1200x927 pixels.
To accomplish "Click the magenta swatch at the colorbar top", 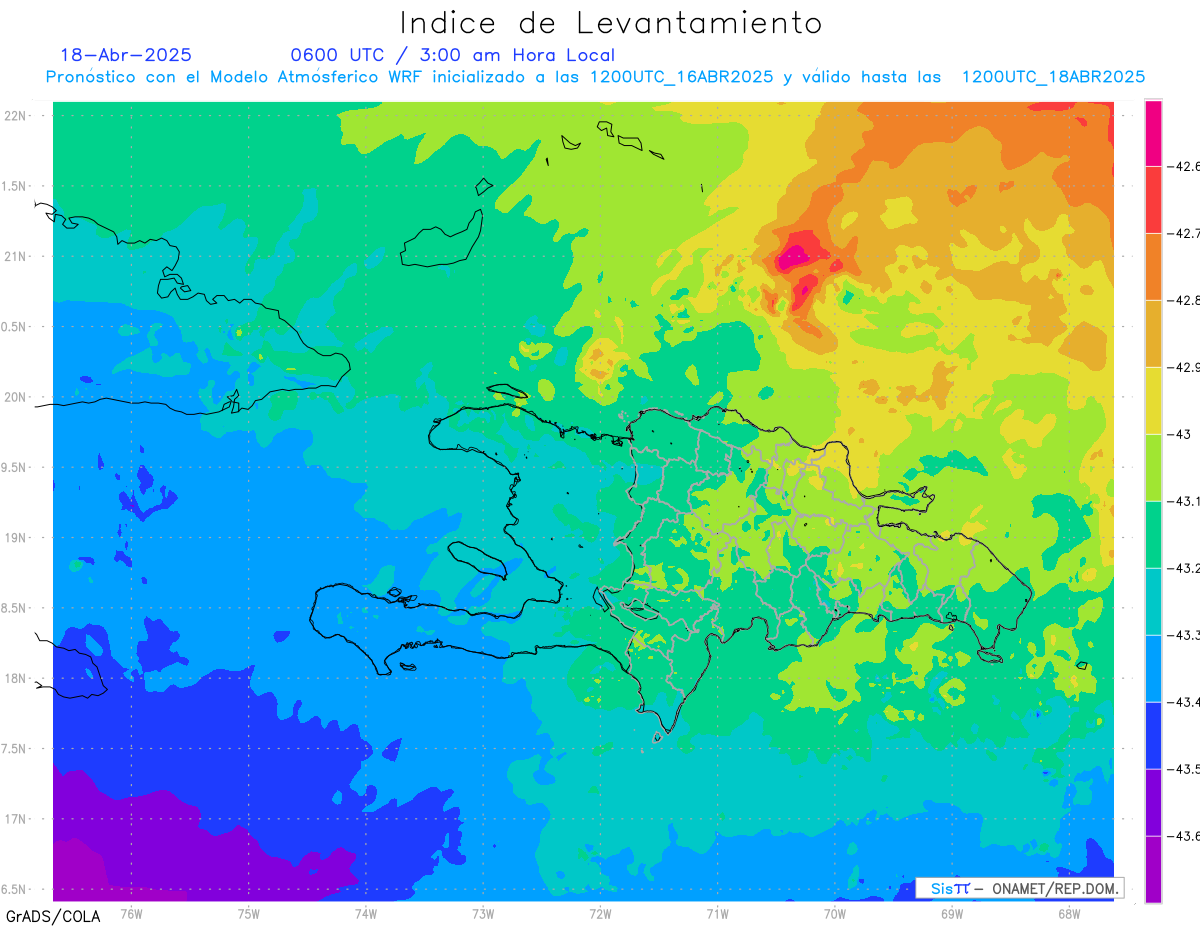I will (x=1153, y=132).
